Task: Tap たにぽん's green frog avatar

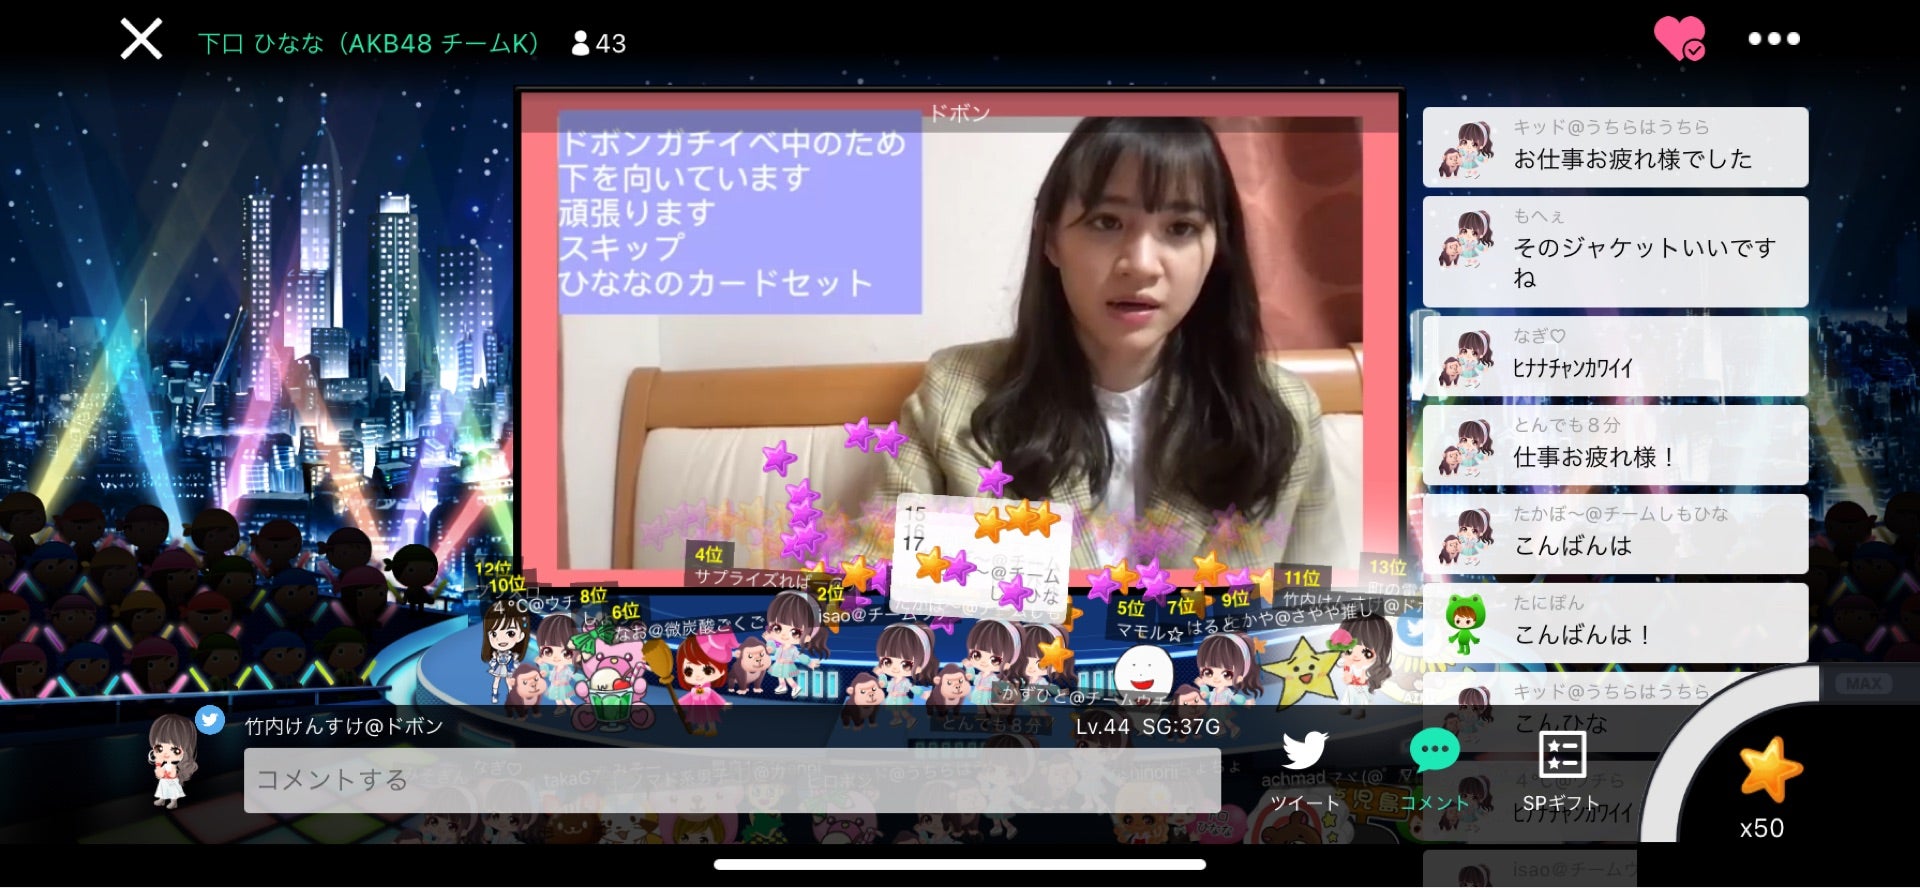Action: (1466, 624)
